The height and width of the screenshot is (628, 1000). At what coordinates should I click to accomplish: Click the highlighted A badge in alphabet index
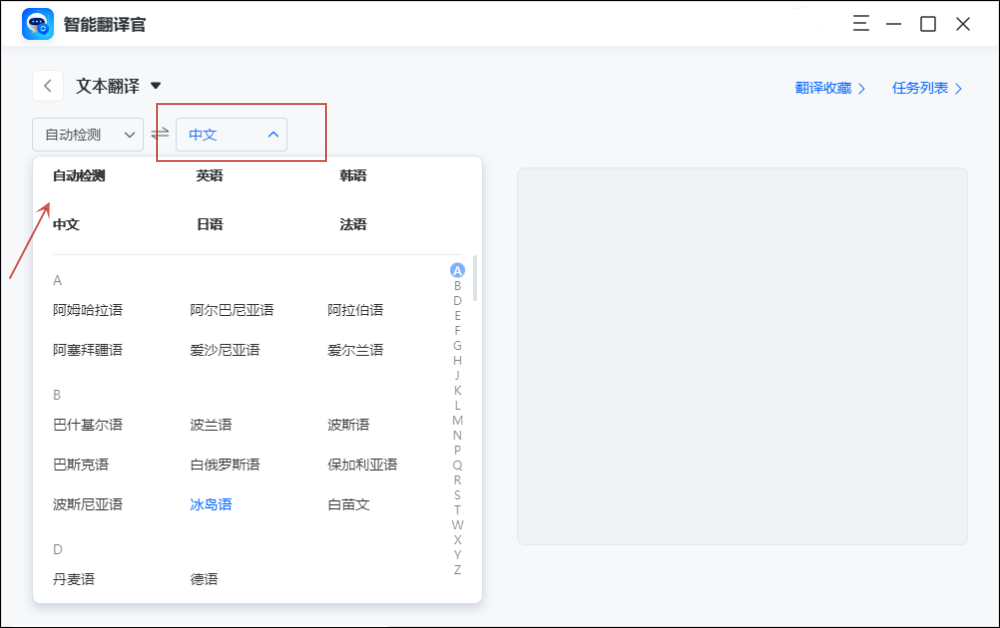click(x=457, y=269)
